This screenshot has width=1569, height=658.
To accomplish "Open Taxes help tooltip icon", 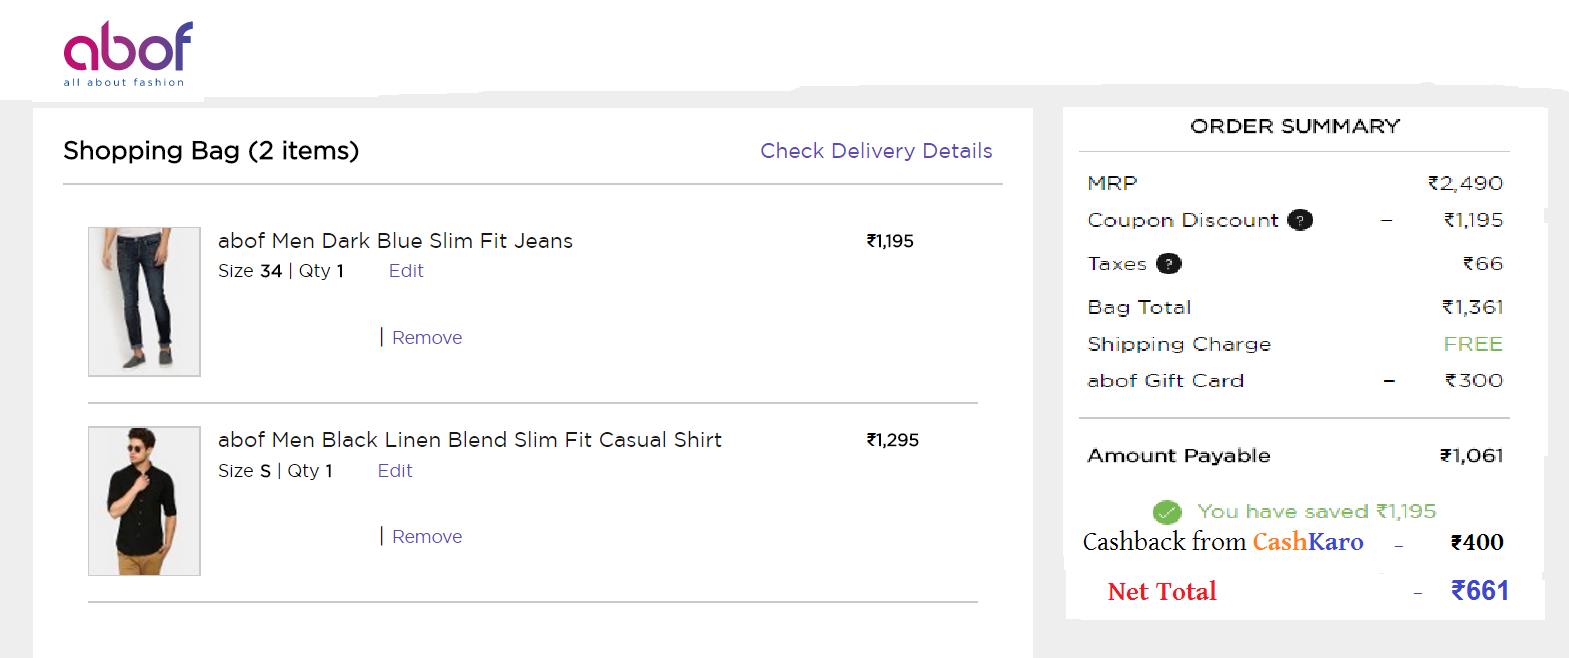I will 1169,264.
